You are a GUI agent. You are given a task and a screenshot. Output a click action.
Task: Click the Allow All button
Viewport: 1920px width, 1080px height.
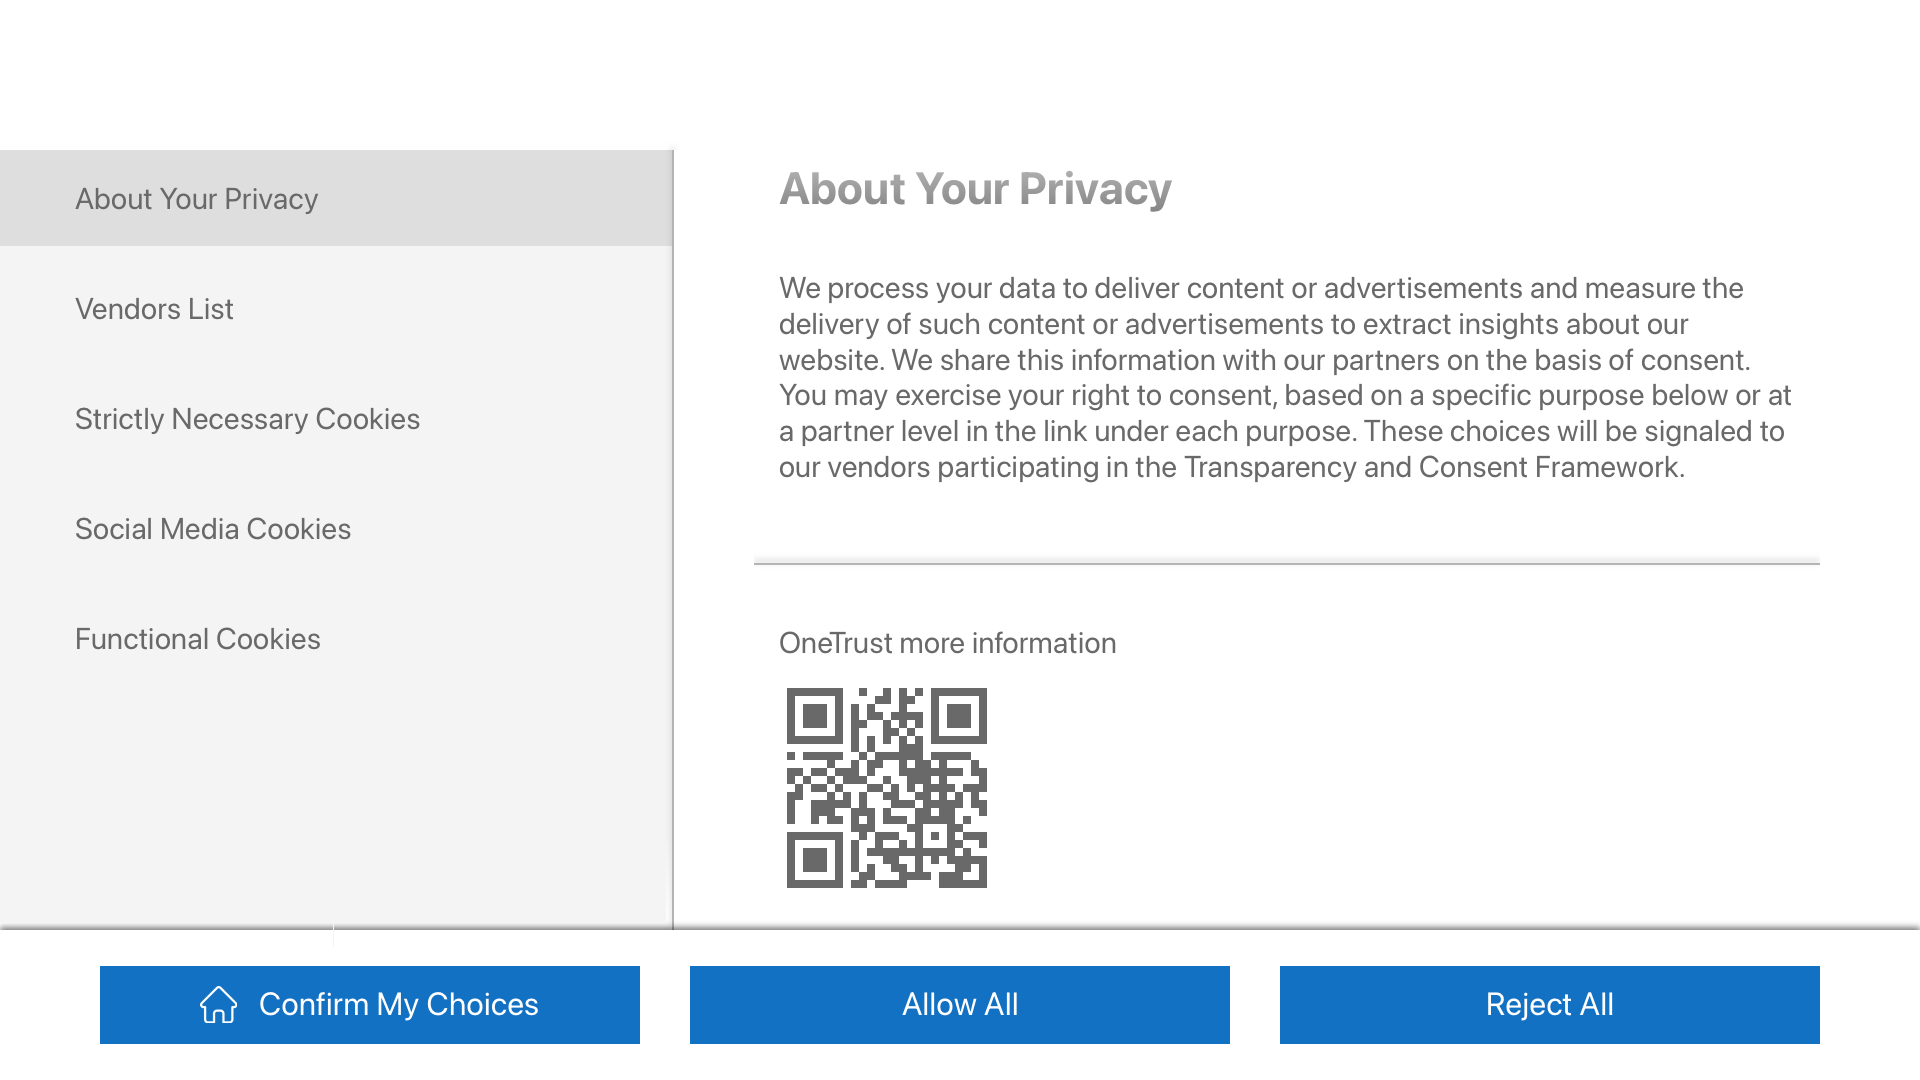[x=959, y=1005]
